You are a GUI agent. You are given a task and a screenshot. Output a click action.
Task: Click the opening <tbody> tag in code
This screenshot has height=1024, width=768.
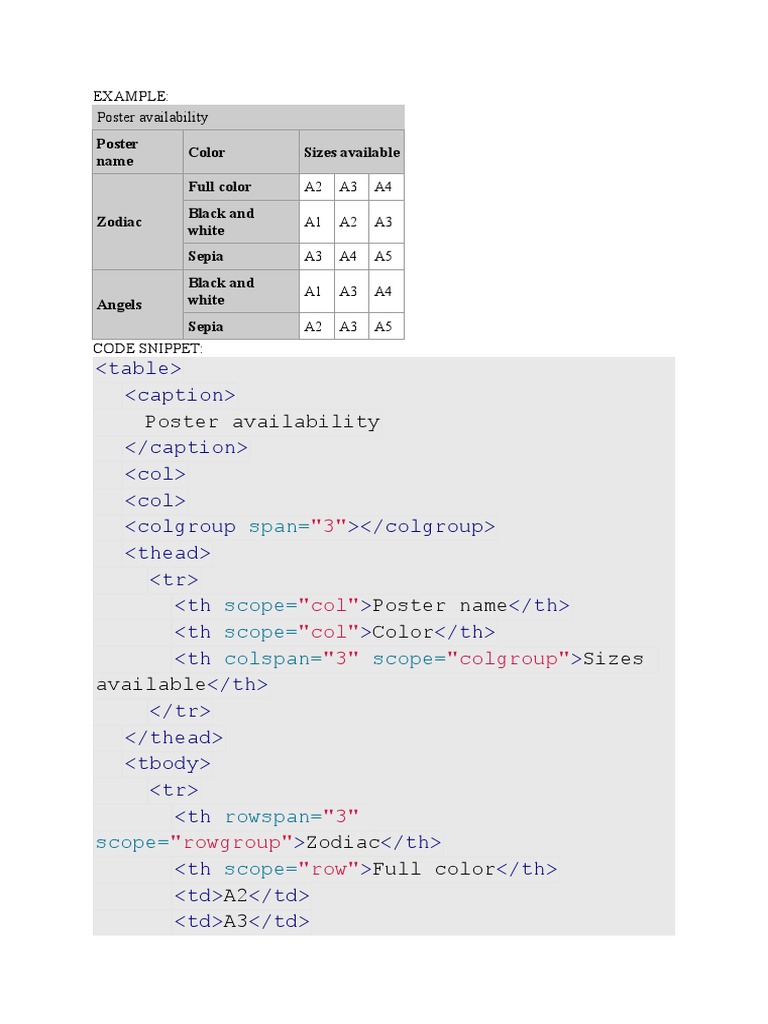pos(168,764)
